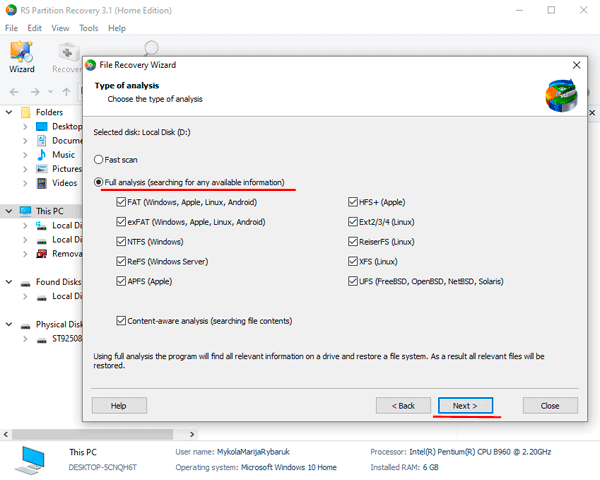Select the Removable drive icon

click(x=41, y=253)
